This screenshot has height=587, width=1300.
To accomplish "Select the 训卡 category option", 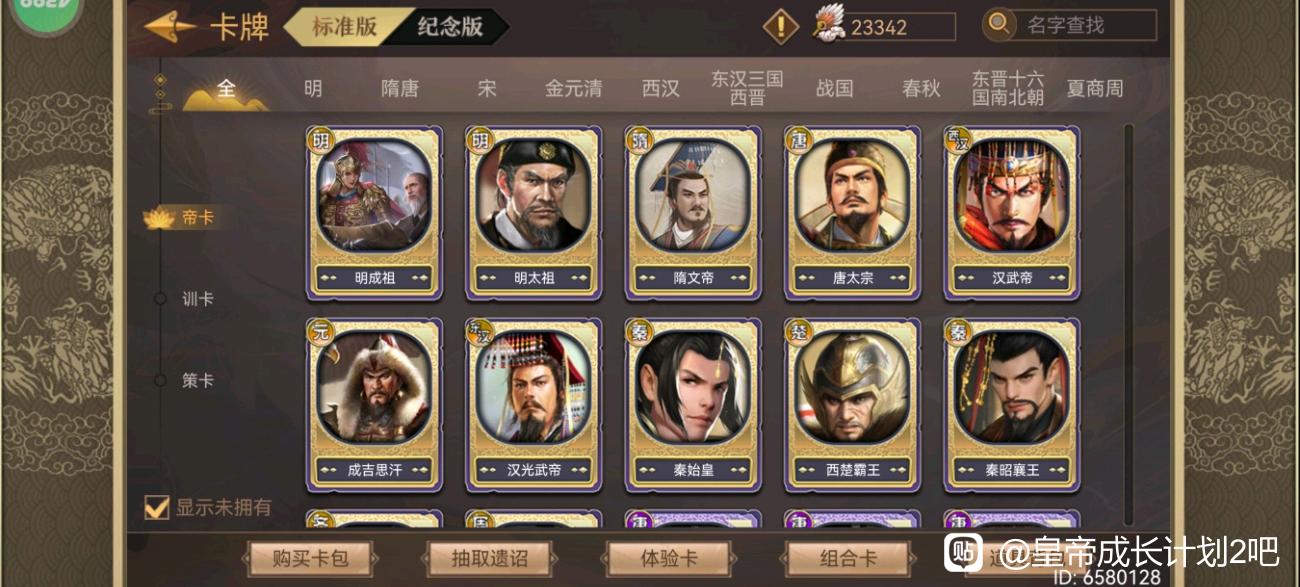I will [198, 299].
